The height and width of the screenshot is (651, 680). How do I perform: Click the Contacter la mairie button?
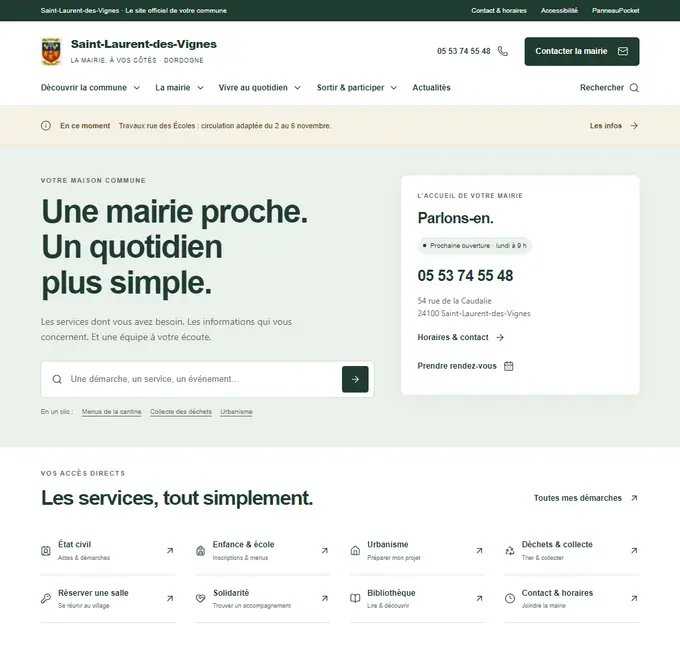582,52
